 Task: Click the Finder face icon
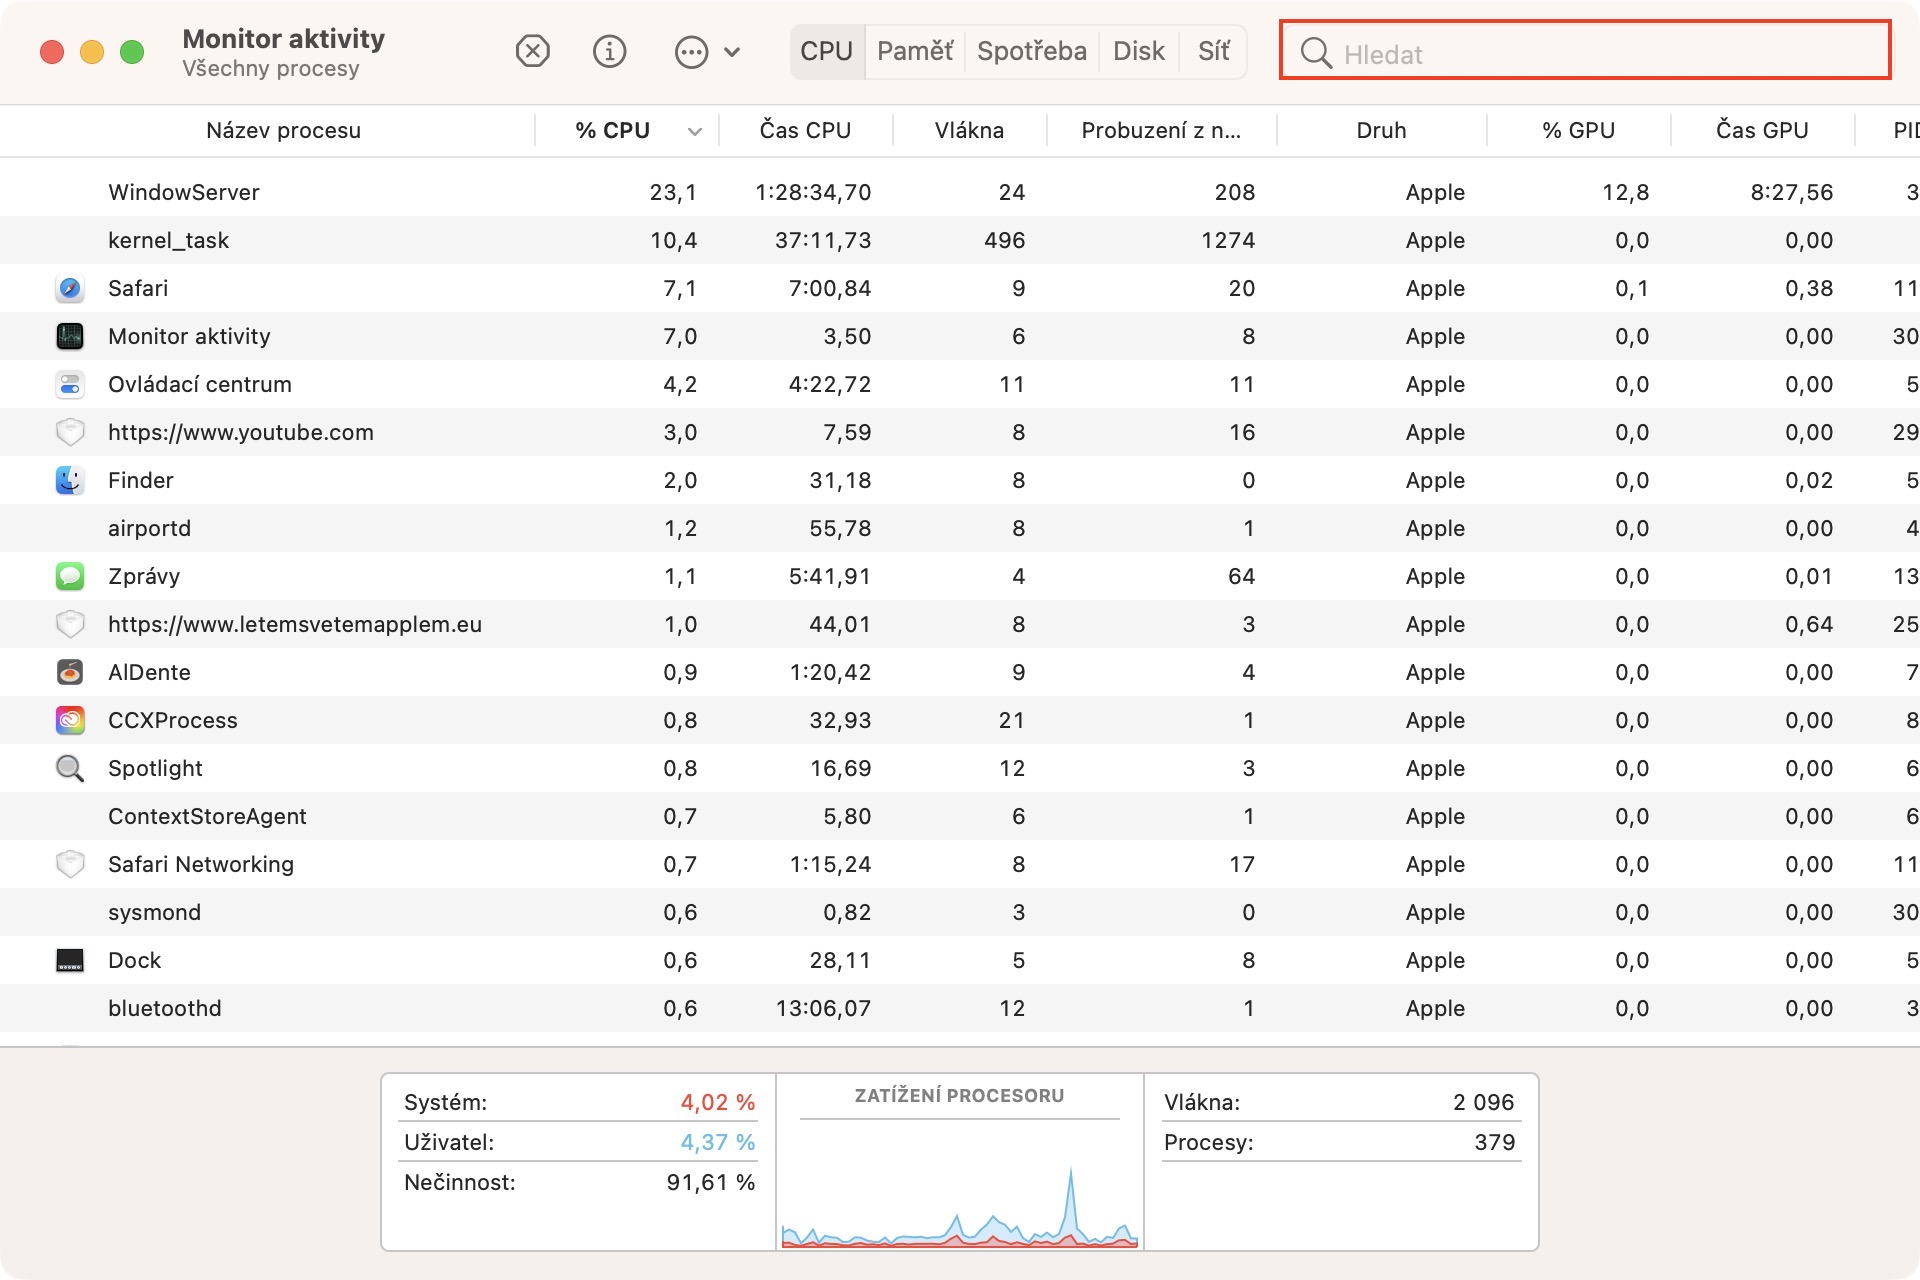click(x=69, y=481)
